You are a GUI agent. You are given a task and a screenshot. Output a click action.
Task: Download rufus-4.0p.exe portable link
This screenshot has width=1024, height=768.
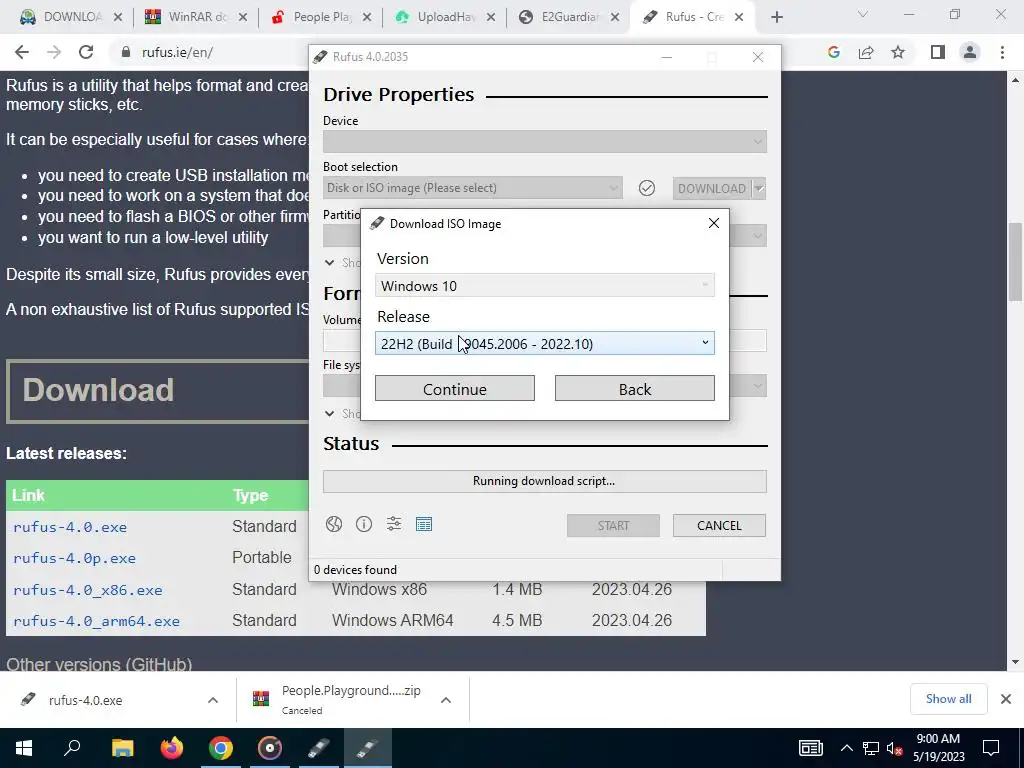tap(74, 558)
